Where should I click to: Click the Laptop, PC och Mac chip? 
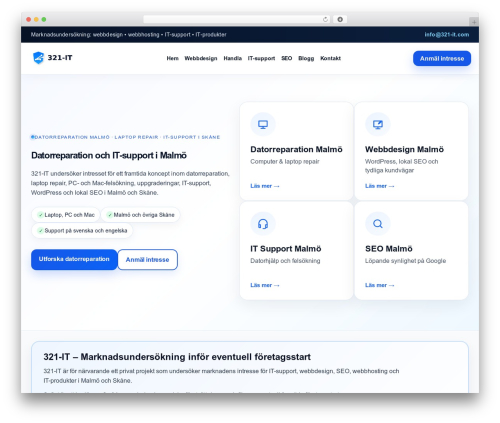[66, 215]
